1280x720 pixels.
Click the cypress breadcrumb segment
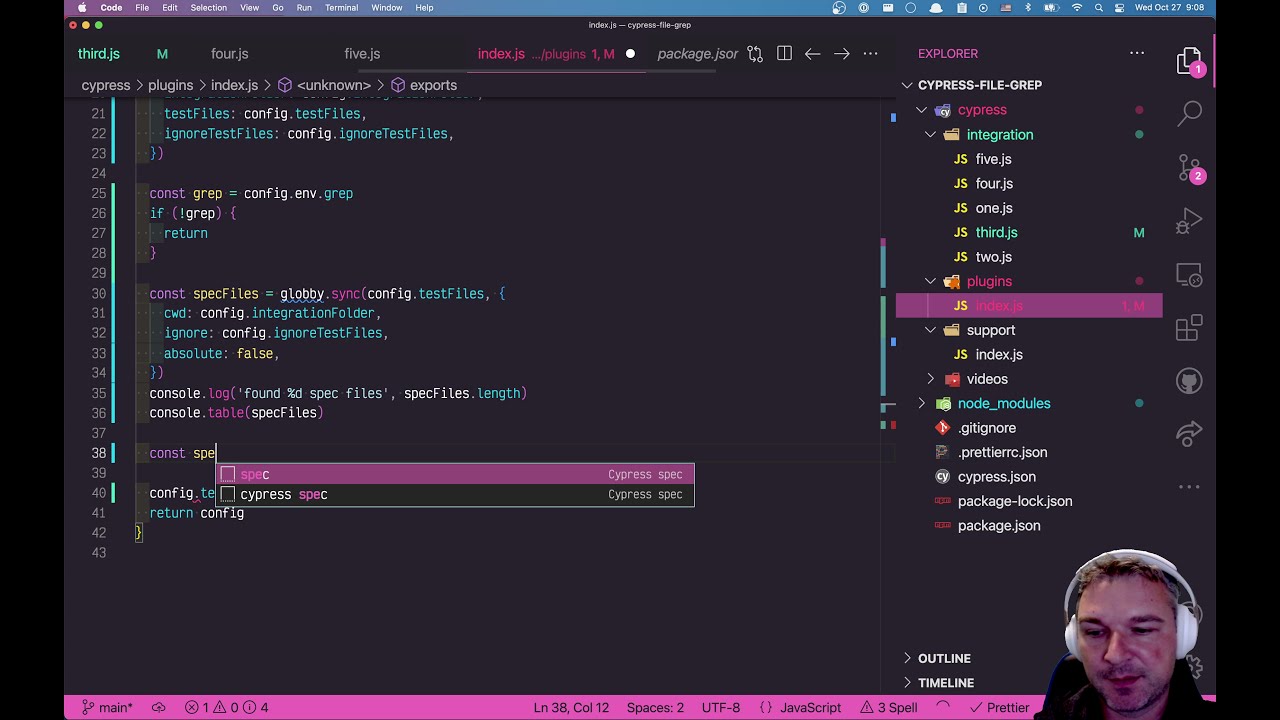[x=106, y=86]
